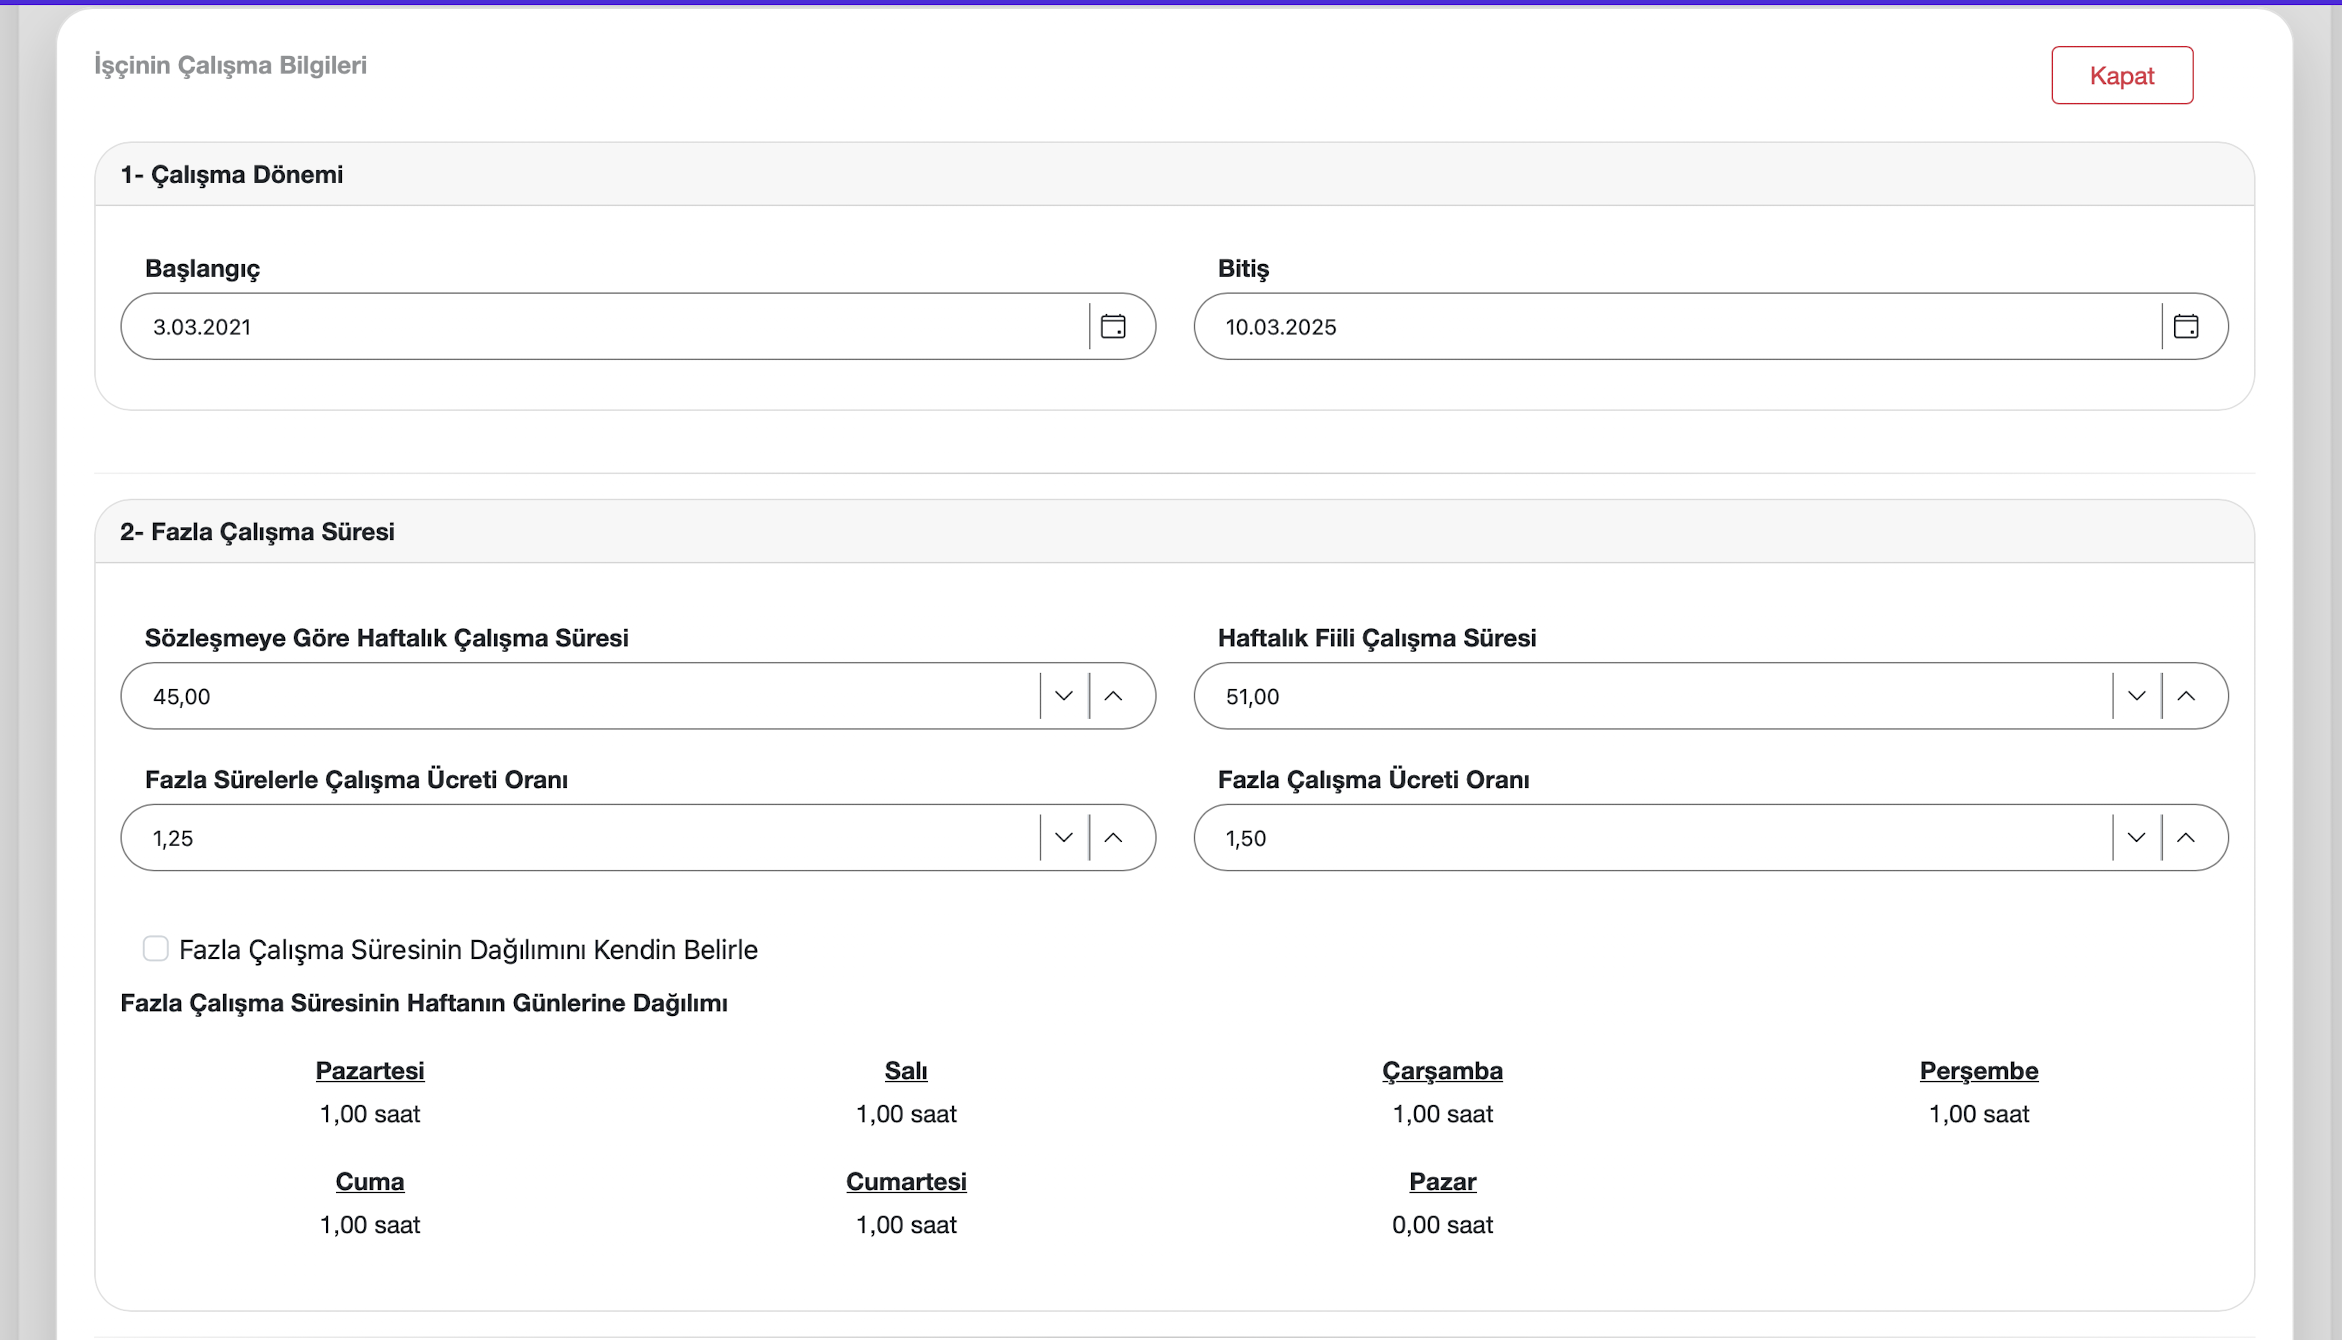2342x1340 pixels.
Task: Focus the 51,00 actual hours field
Action: 1650,696
